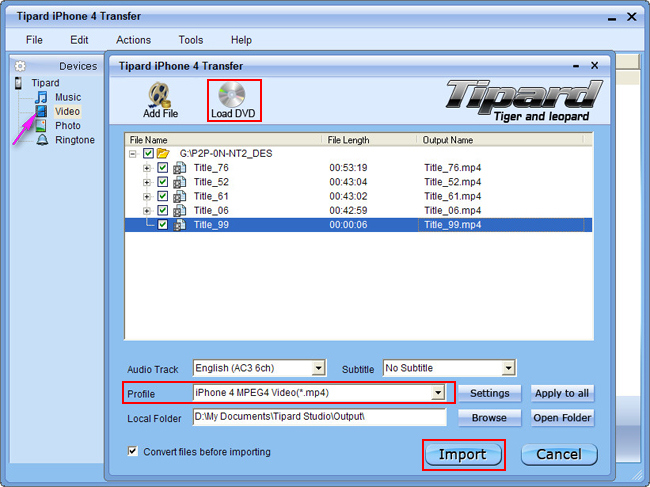This screenshot has height=487, width=650.
Task: Open the Tools menu
Action: (x=191, y=40)
